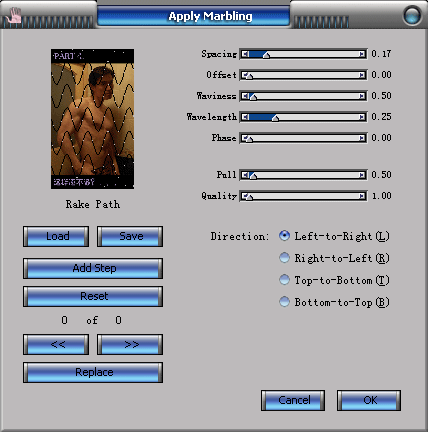
Task: Click the Wavelength slider handle
Action: (x=275, y=118)
